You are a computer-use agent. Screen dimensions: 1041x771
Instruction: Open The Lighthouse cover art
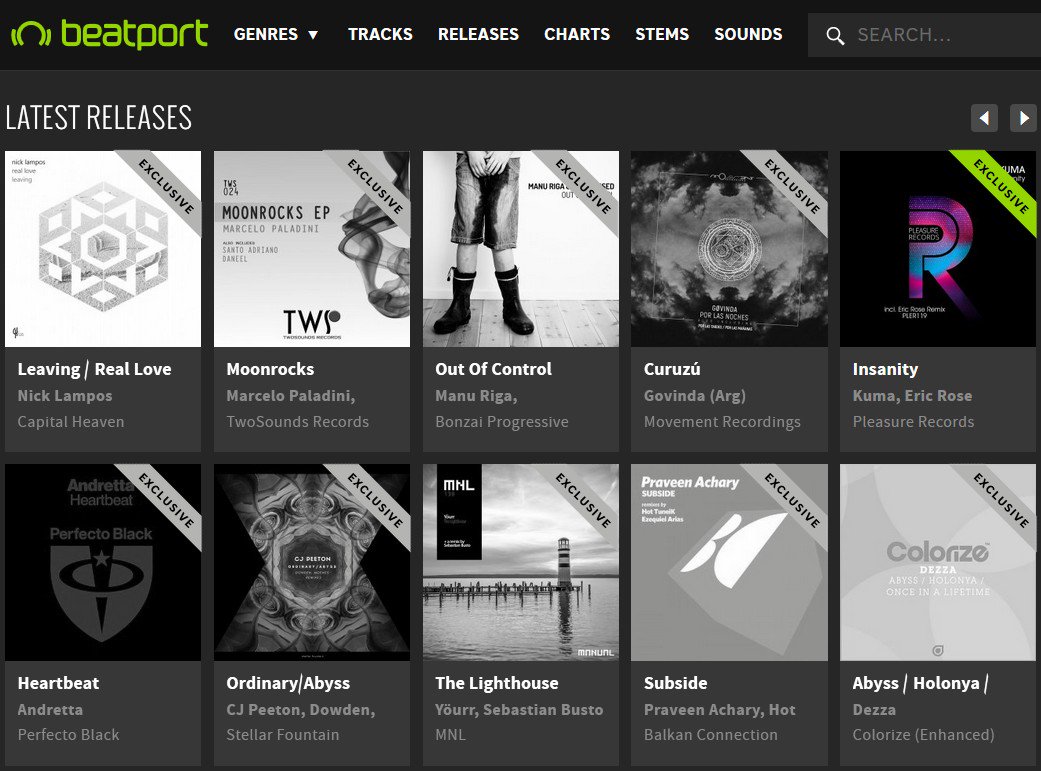(x=520, y=562)
